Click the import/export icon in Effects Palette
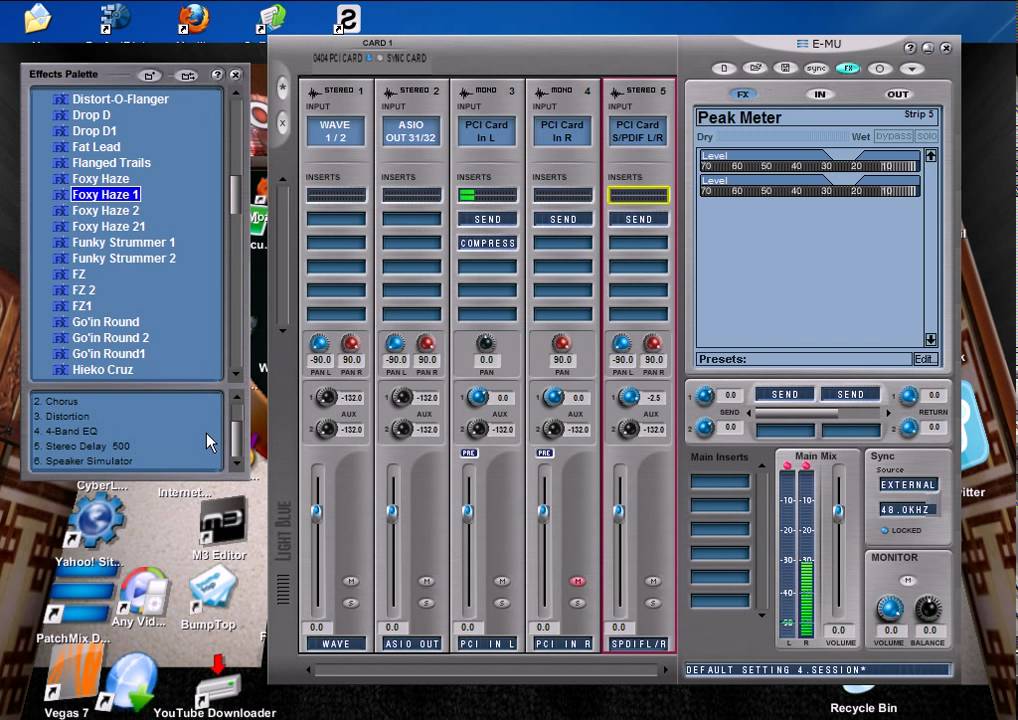The image size is (1018, 720). click(x=187, y=75)
